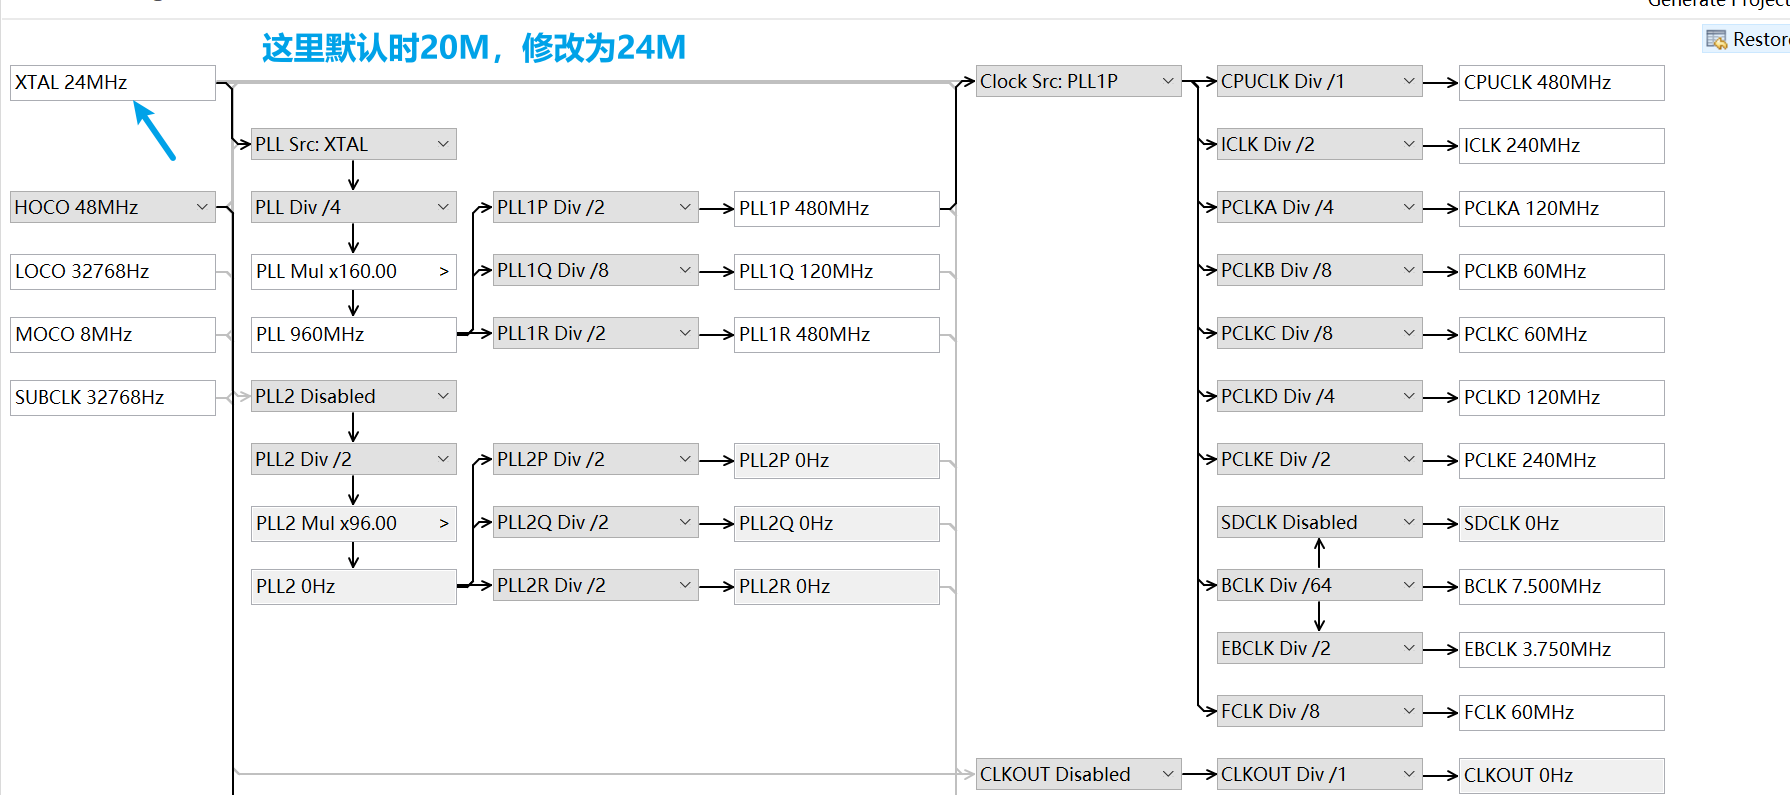Click the Restore defaults icon button
1790x795 pixels.
[1716, 39]
